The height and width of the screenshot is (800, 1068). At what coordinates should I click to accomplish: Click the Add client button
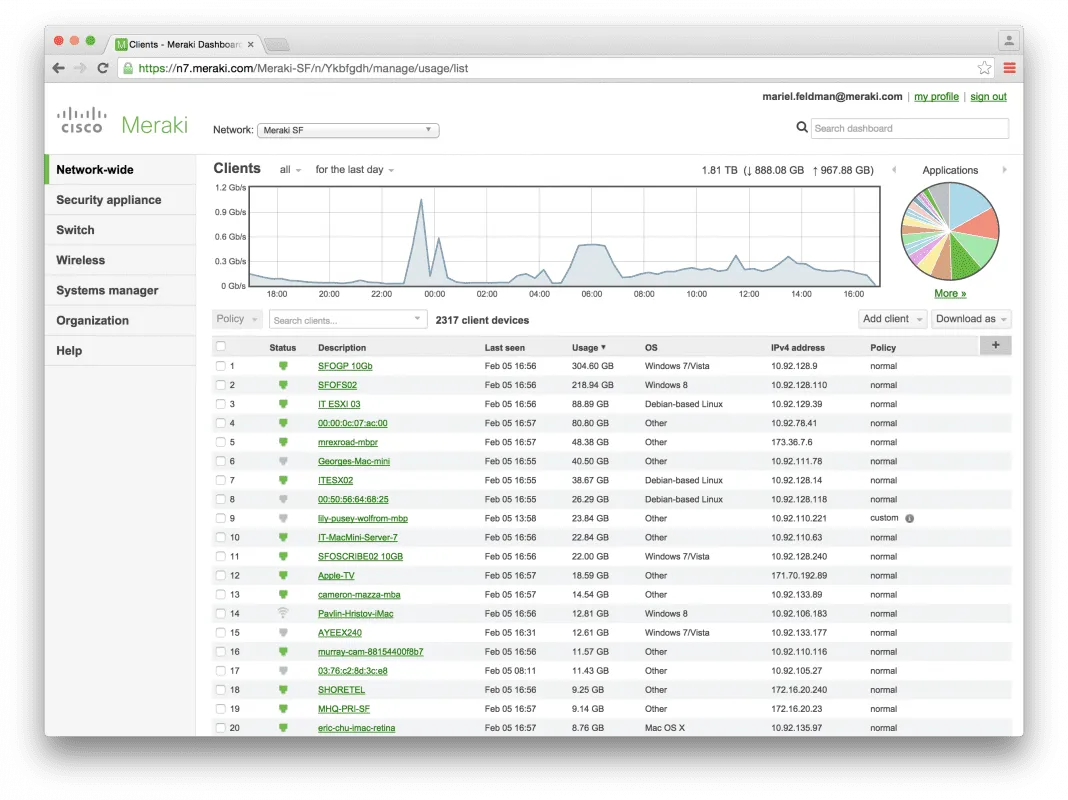pyautogui.click(x=891, y=319)
